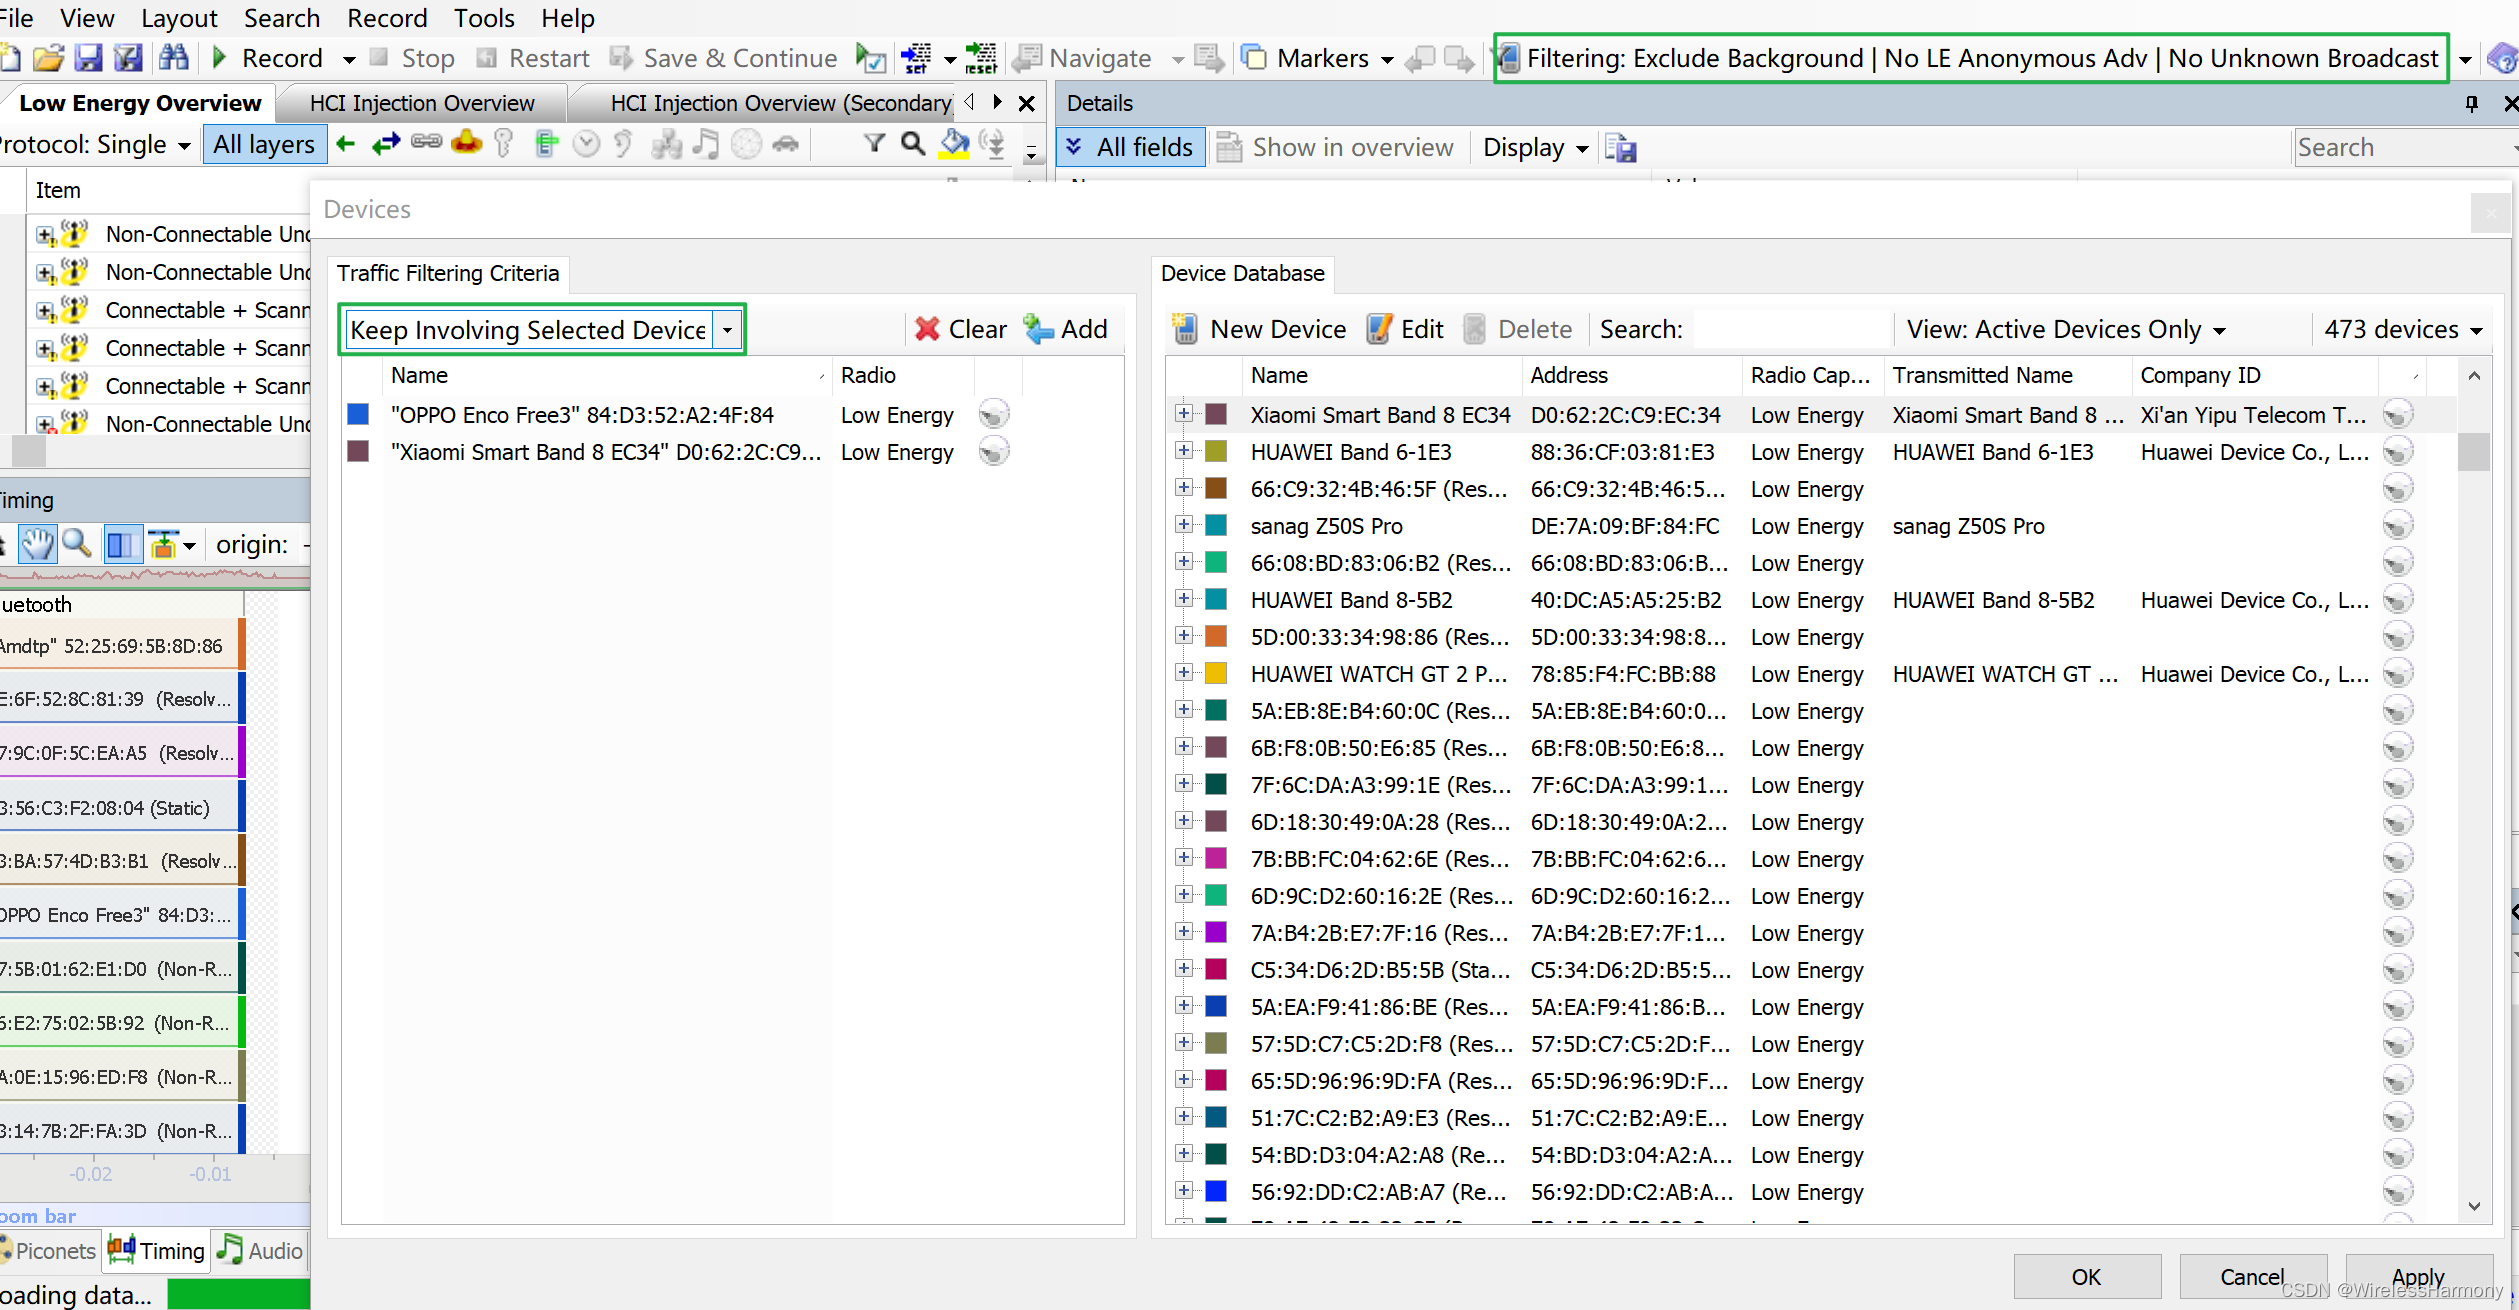Click the New Device icon button
This screenshot has height=1310, width=2519.
tap(1184, 329)
